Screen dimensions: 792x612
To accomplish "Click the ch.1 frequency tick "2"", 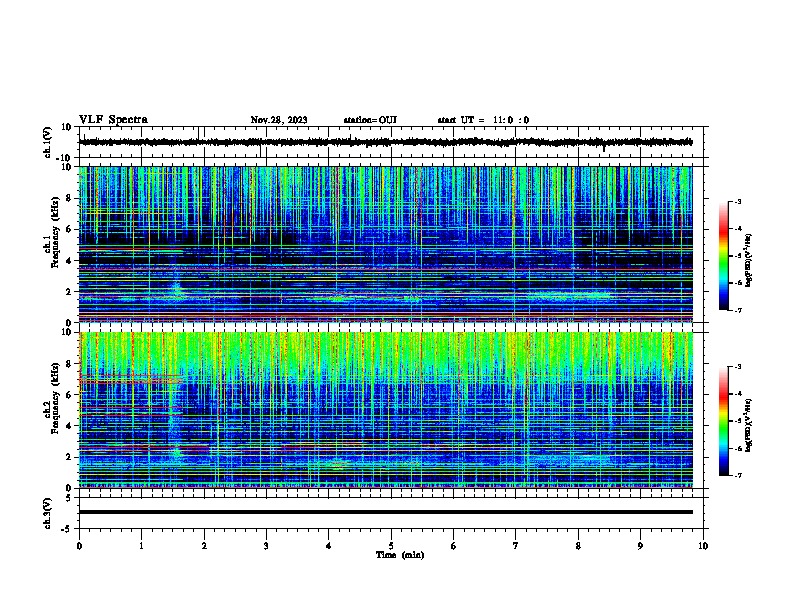I will (x=69, y=291).
